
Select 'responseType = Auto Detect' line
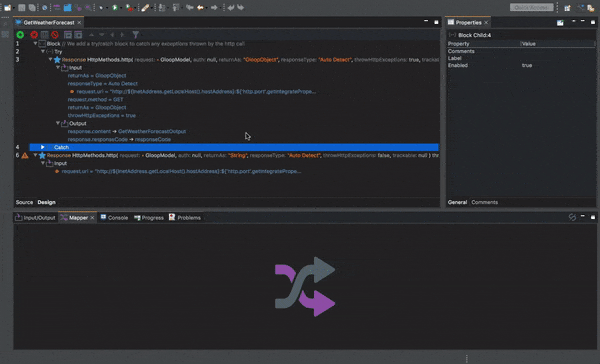(103, 83)
